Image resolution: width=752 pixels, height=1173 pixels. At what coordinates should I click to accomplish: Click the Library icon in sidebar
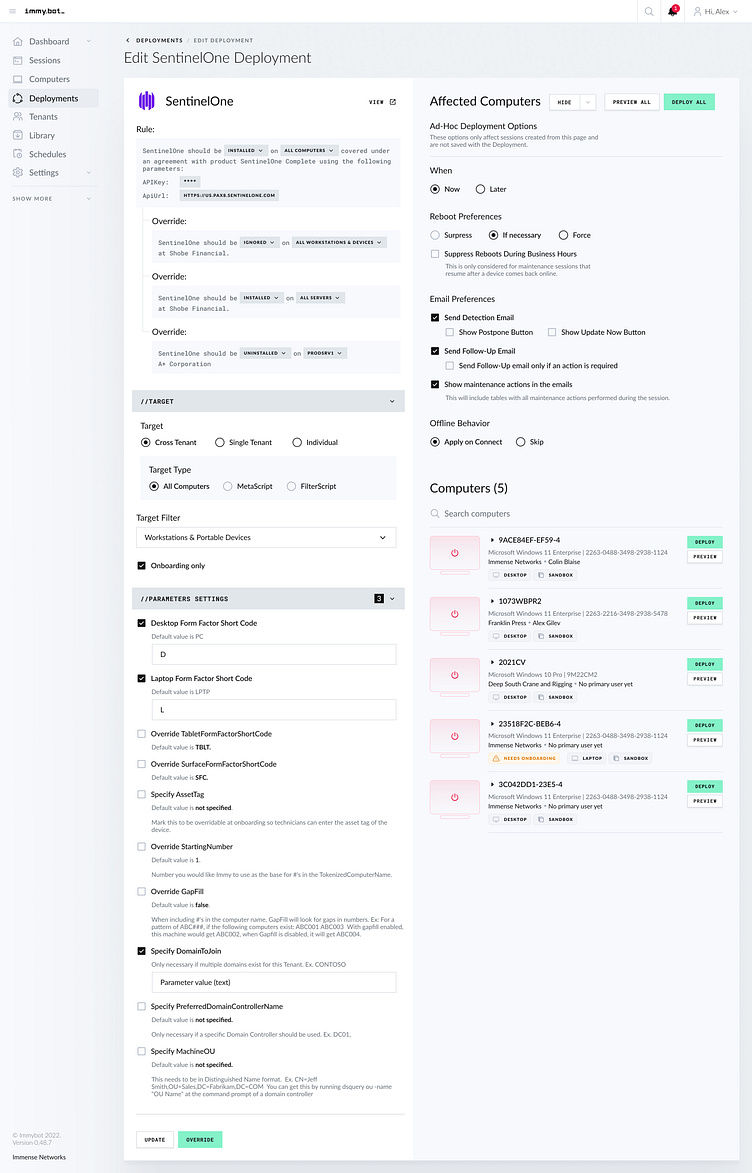(x=18, y=136)
